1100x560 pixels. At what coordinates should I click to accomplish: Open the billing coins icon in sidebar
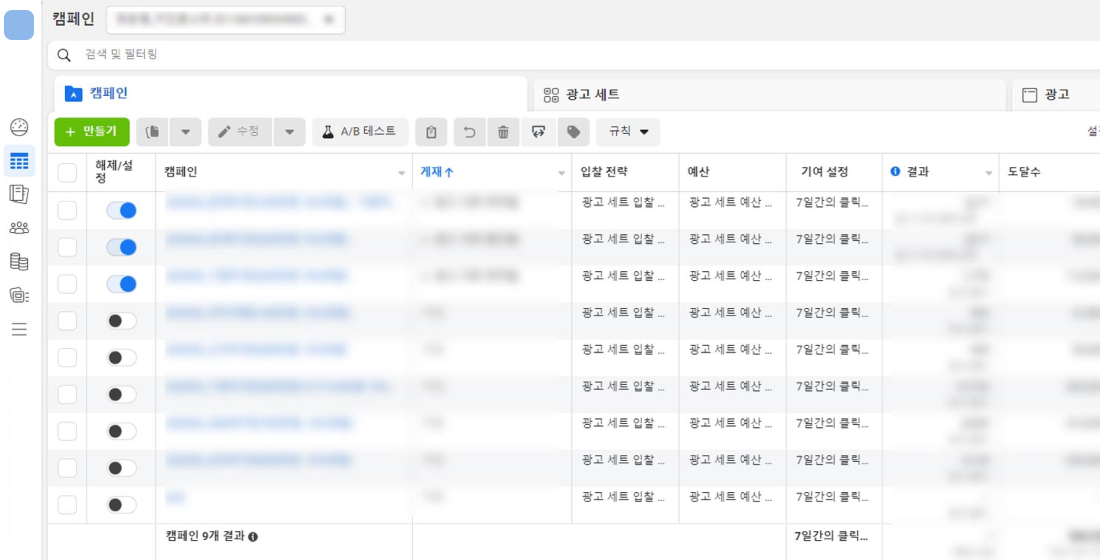click(x=19, y=261)
